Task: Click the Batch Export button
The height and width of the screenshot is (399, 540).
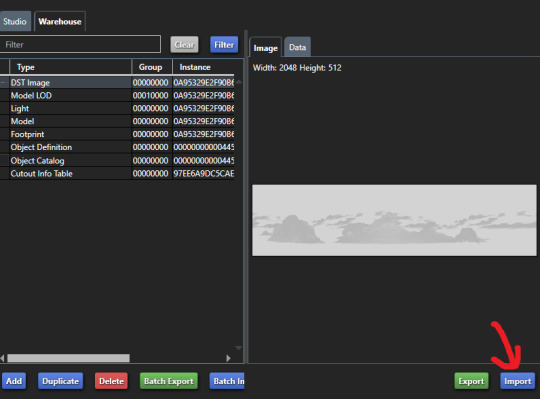Action: click(169, 381)
